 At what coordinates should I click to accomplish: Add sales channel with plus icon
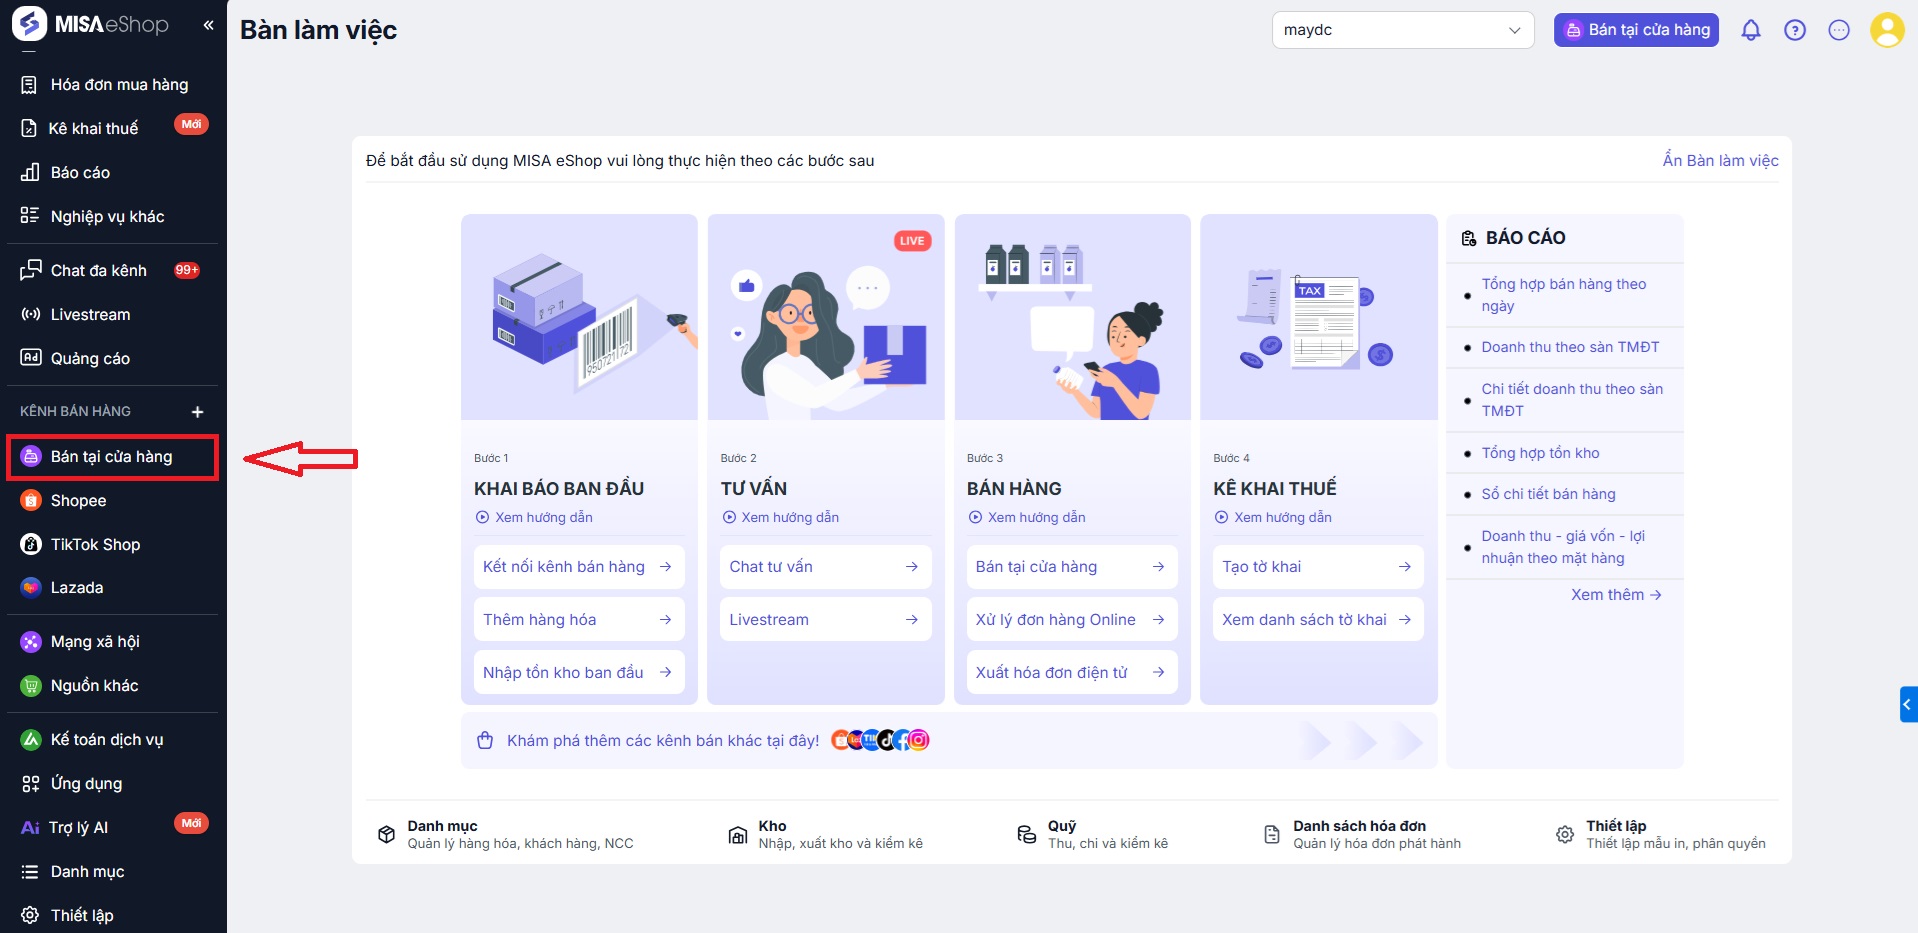pyautogui.click(x=198, y=412)
